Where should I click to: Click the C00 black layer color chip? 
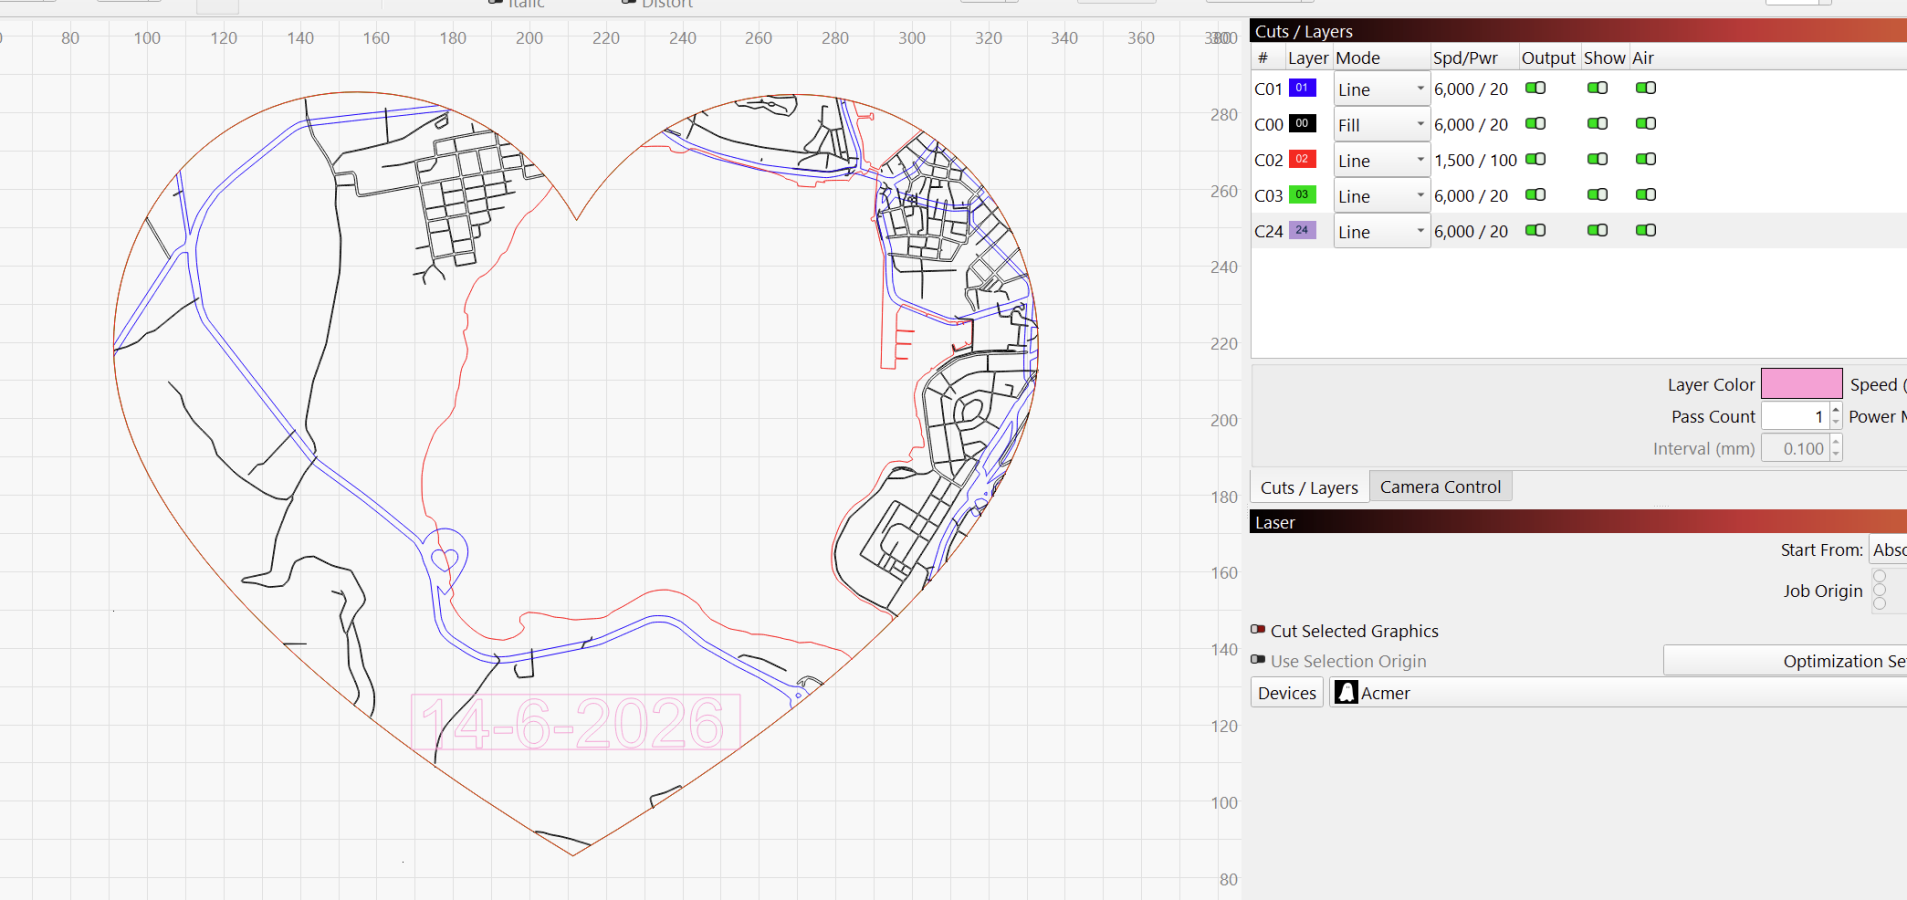(1302, 124)
